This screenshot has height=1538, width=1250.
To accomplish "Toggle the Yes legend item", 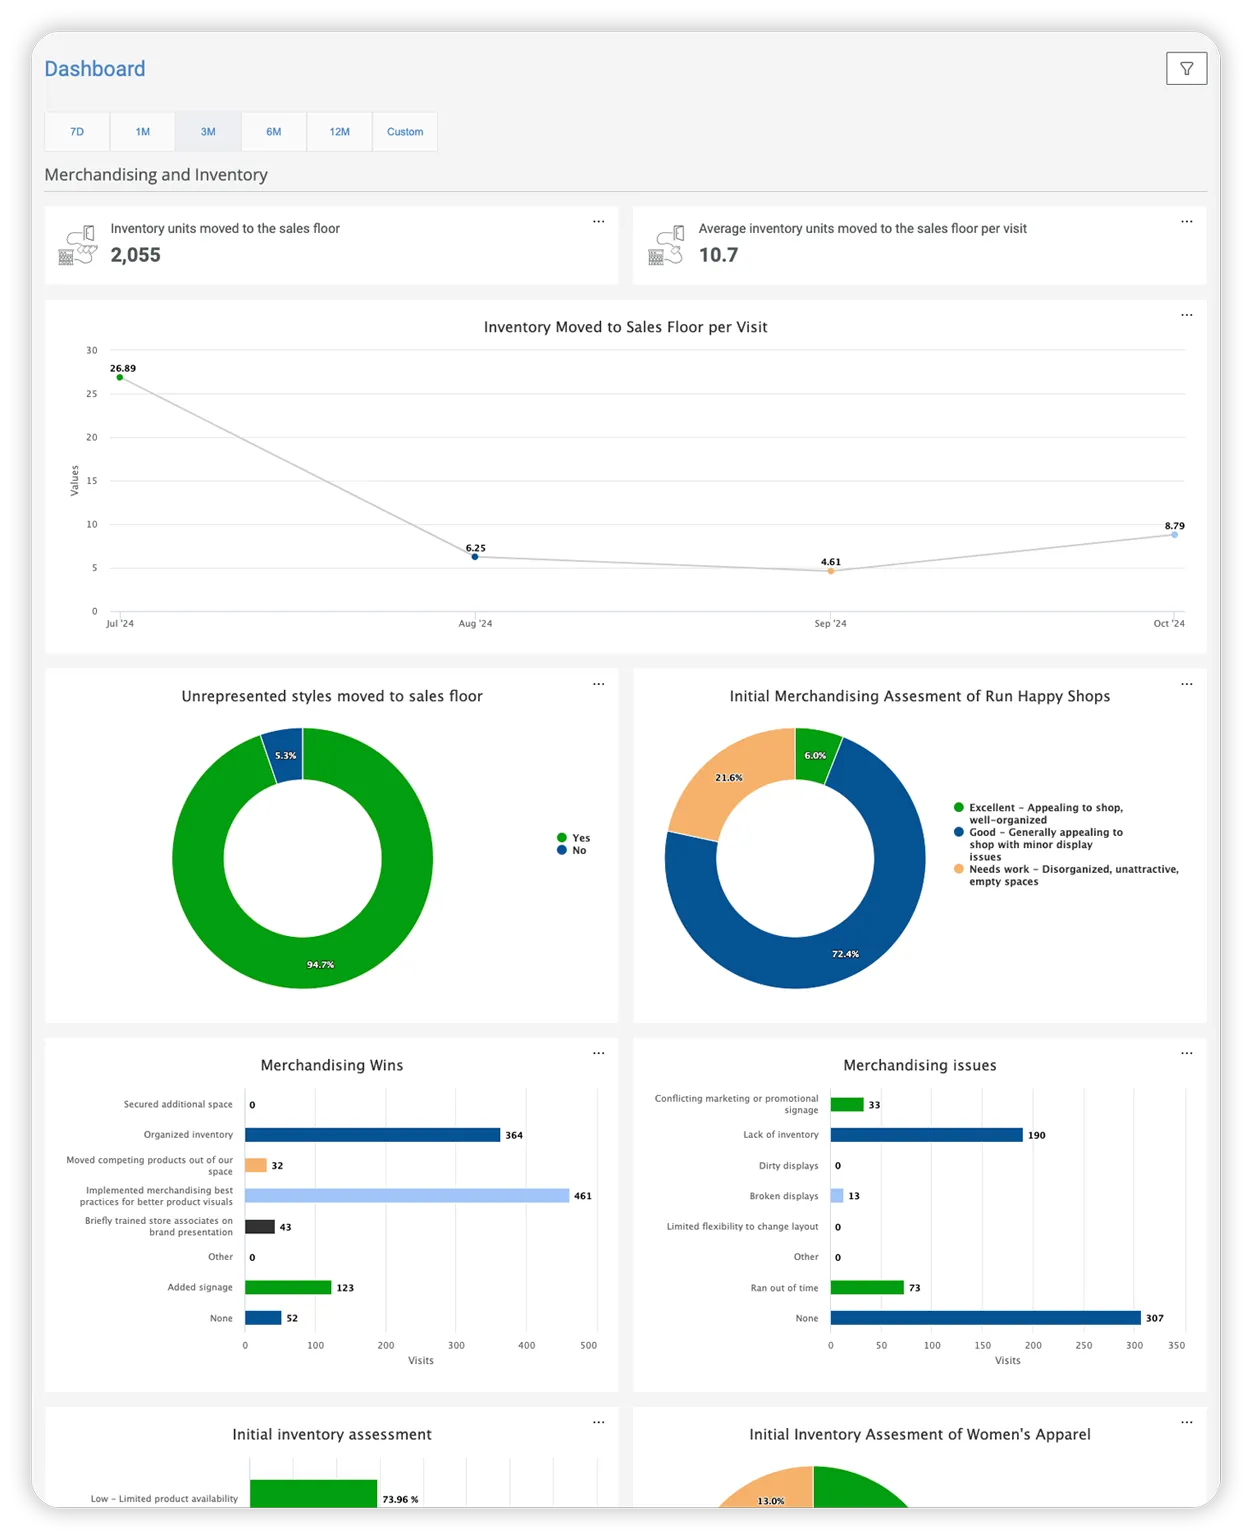I will pyautogui.click(x=574, y=838).
